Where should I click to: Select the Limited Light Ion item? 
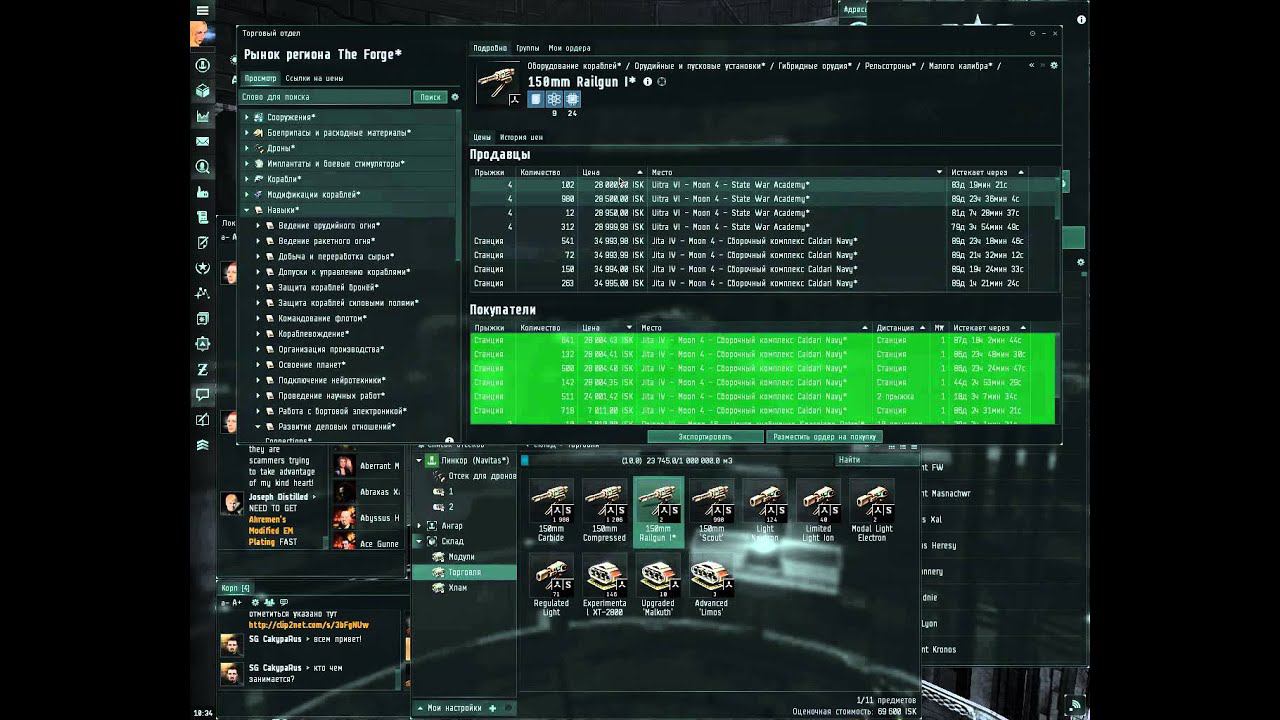[818, 510]
